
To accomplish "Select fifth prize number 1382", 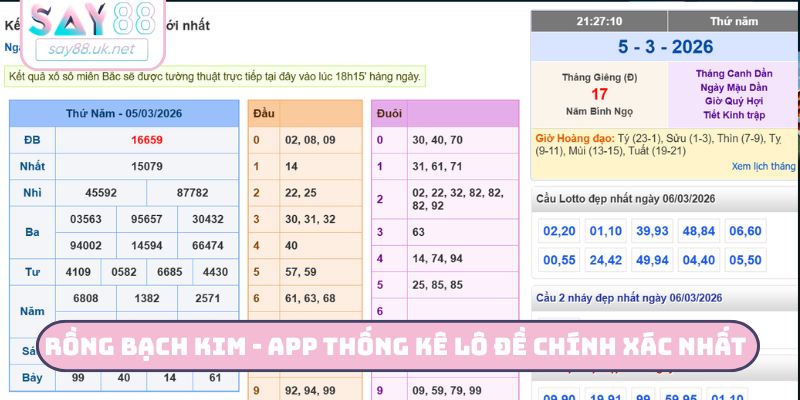I will click(x=147, y=298).
